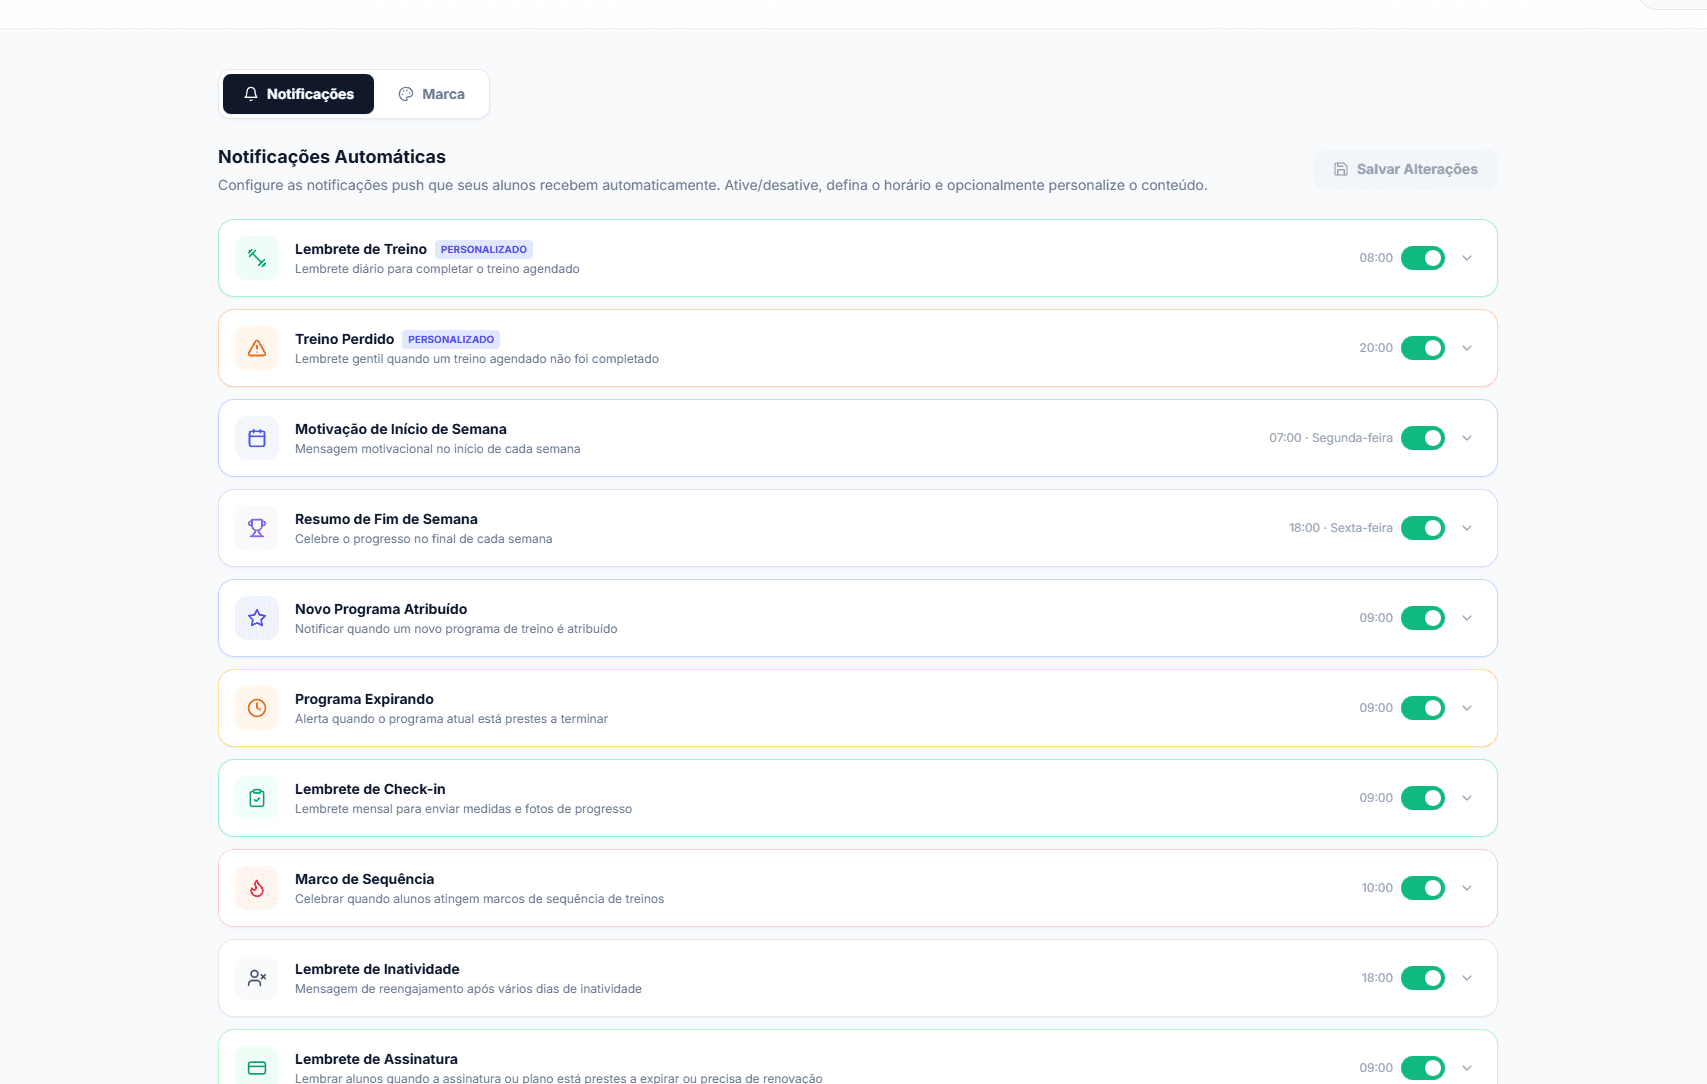The width and height of the screenshot is (1707, 1084).
Task: Expand the Lembrete de Treino card chevron
Action: (1467, 258)
